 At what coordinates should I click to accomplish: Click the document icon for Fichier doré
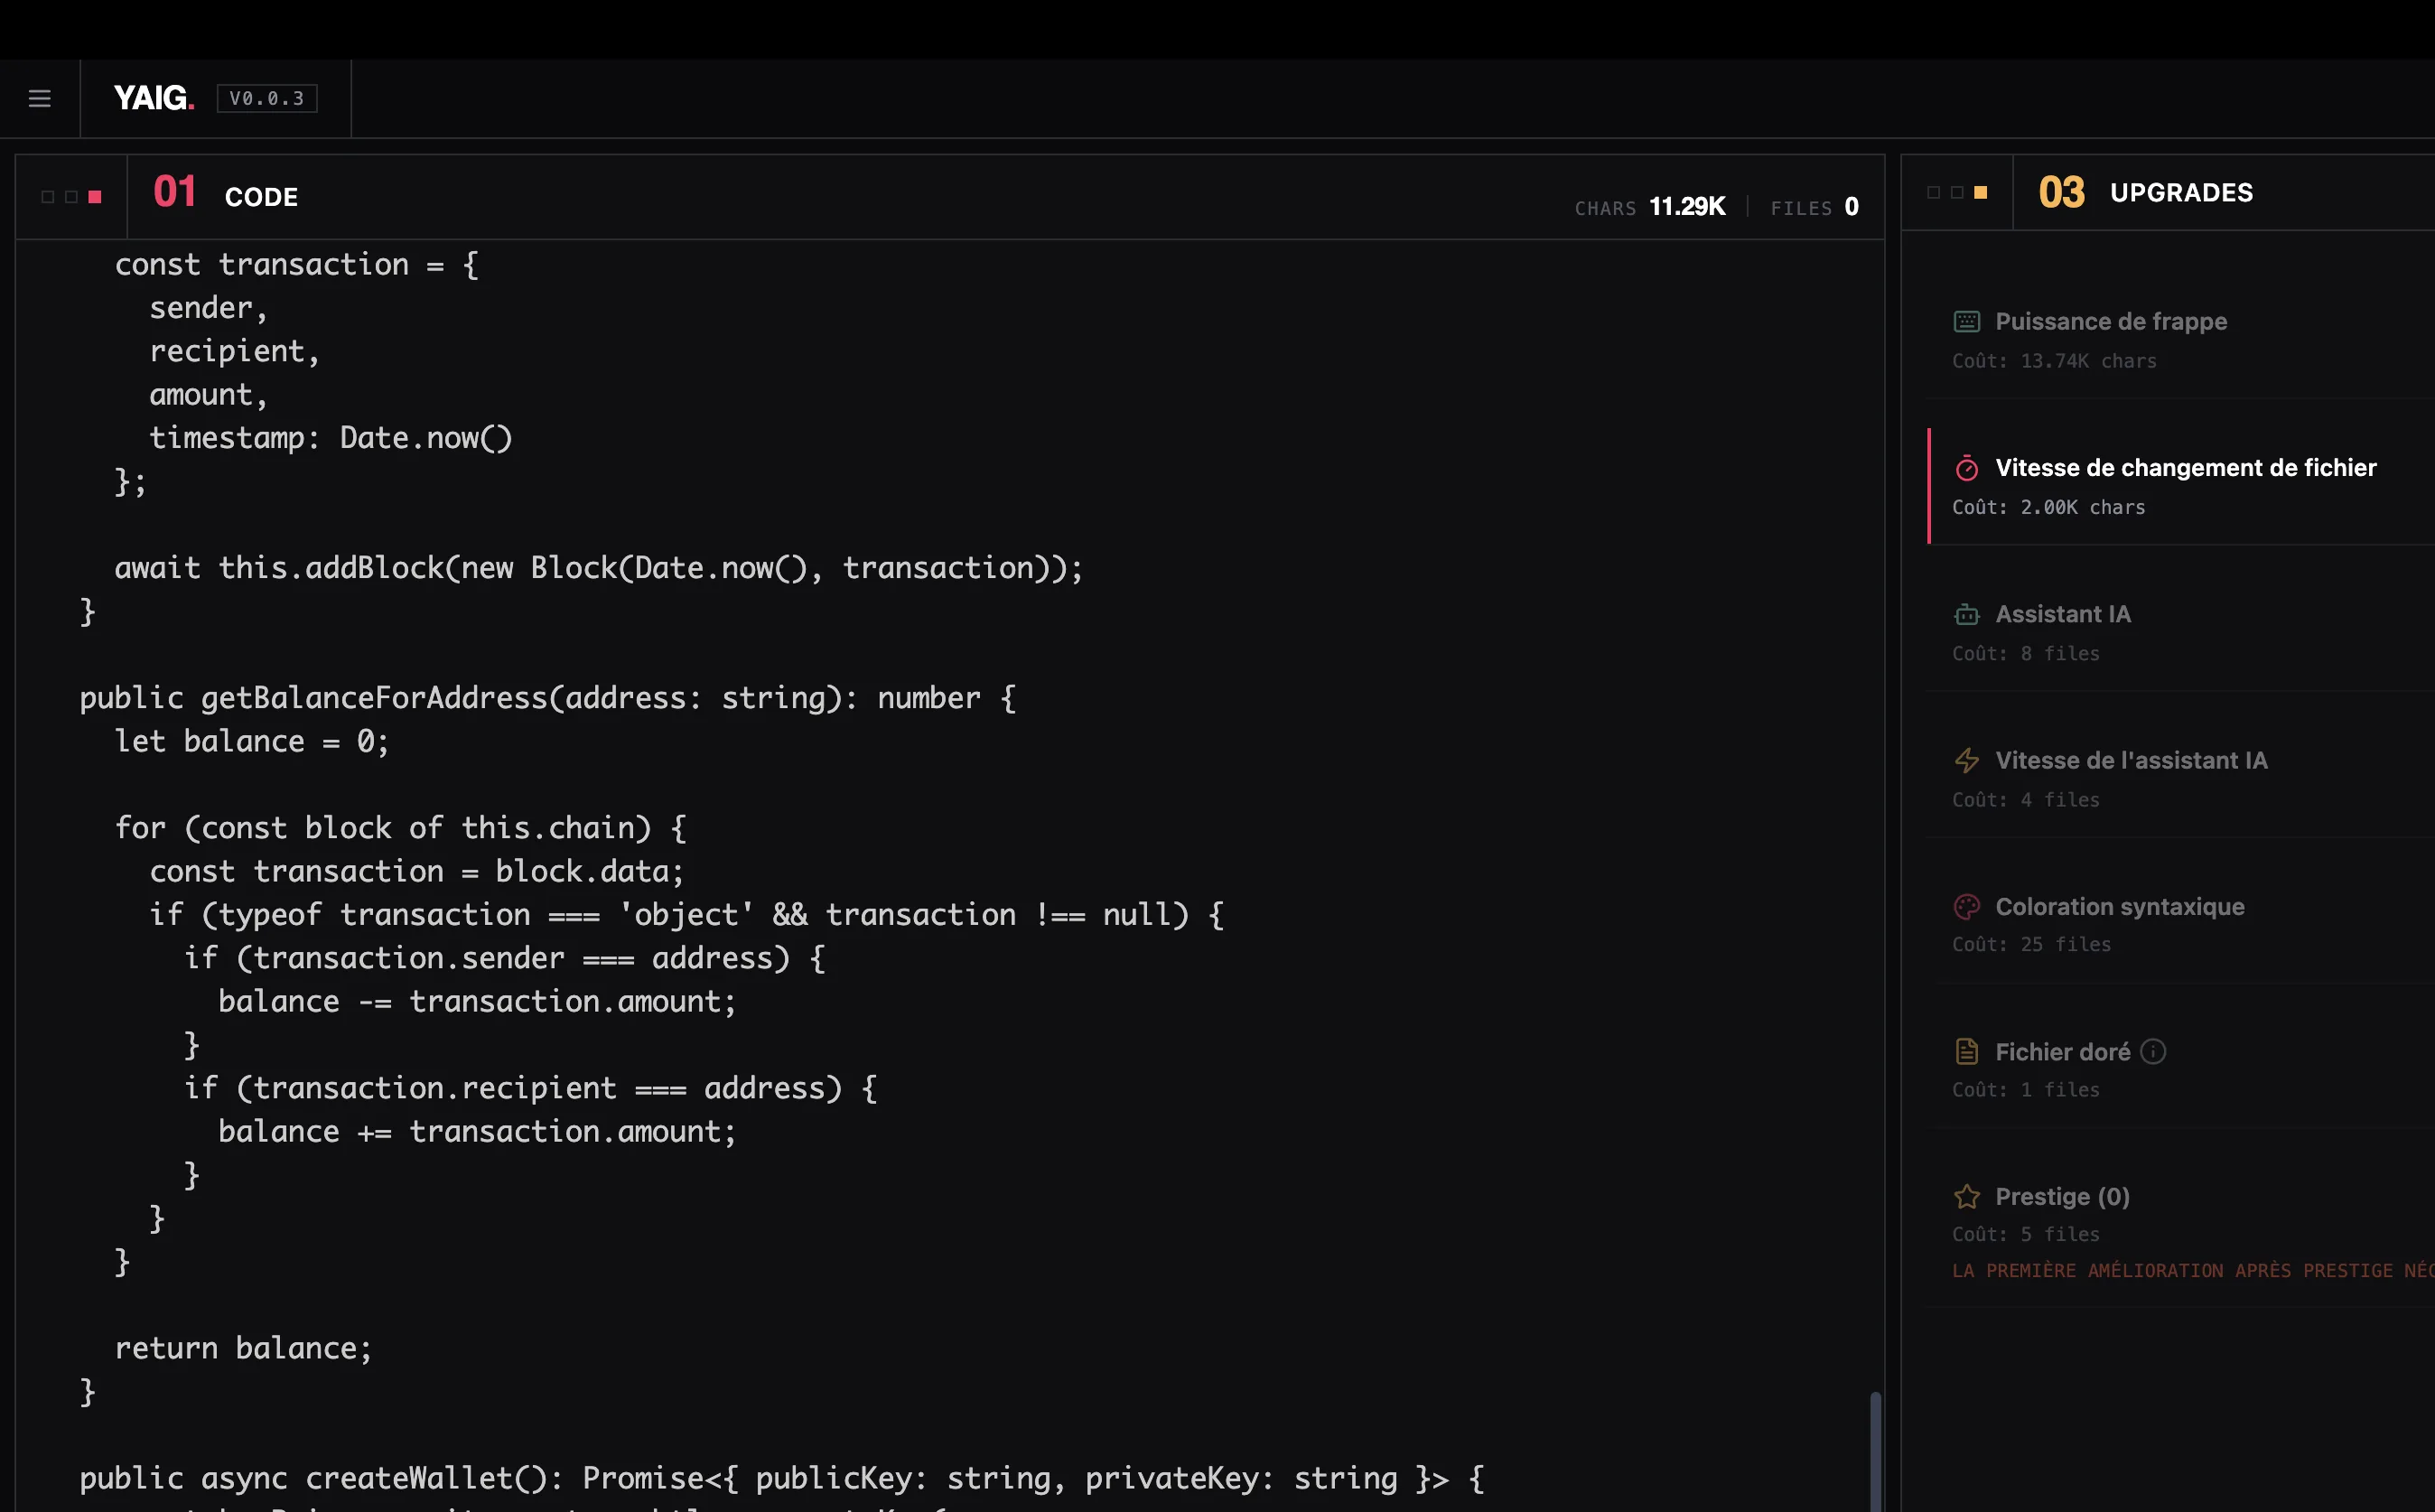point(1966,1052)
